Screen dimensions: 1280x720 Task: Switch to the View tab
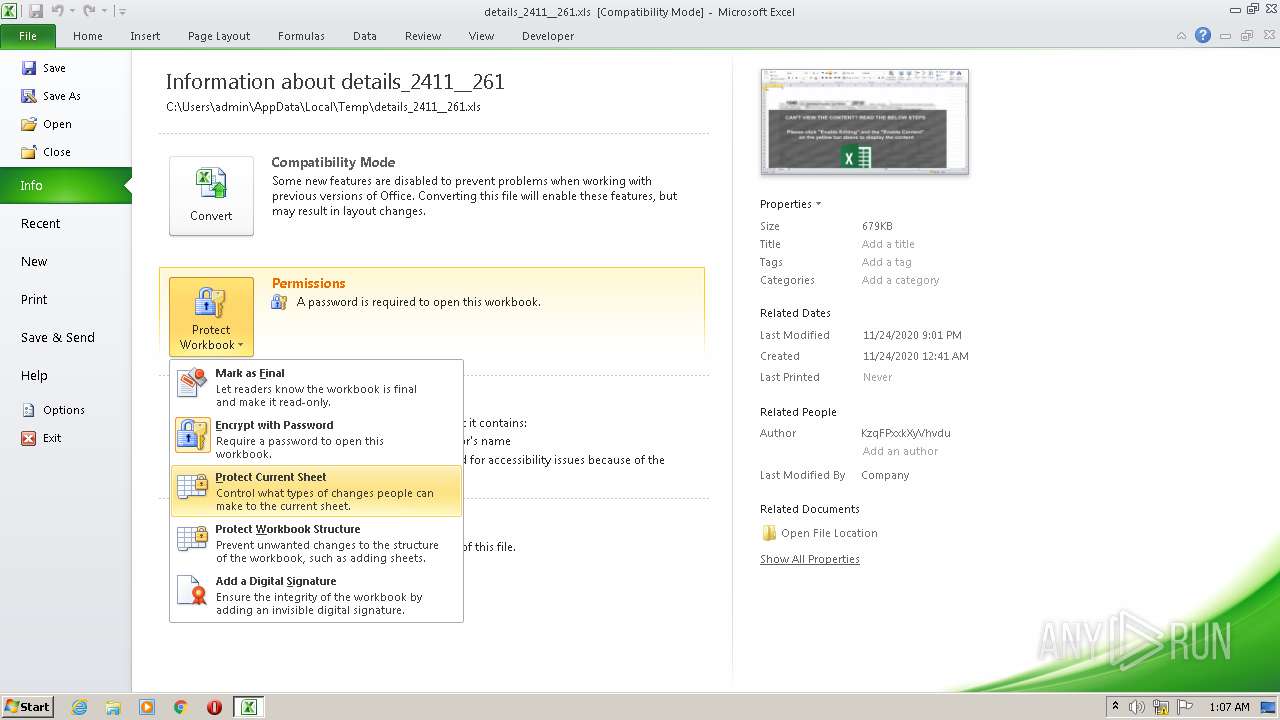tap(482, 36)
